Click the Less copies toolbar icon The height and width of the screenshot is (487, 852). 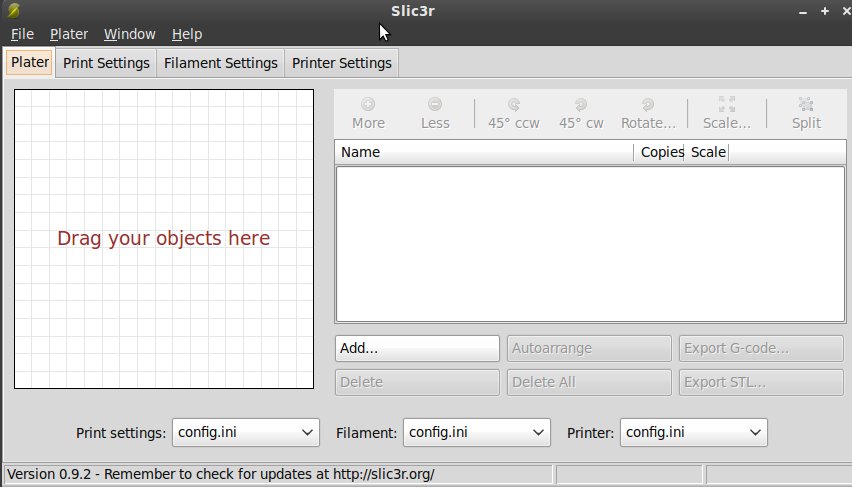click(x=435, y=112)
